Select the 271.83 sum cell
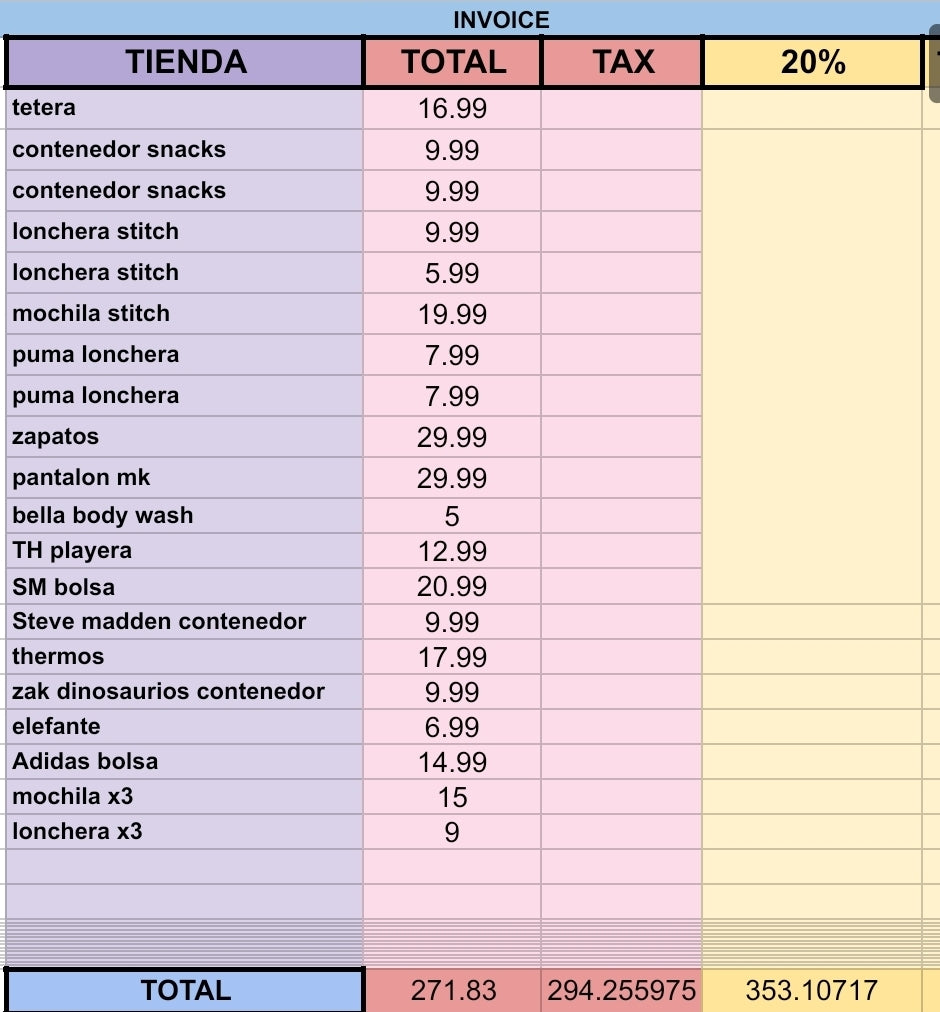 (453, 990)
